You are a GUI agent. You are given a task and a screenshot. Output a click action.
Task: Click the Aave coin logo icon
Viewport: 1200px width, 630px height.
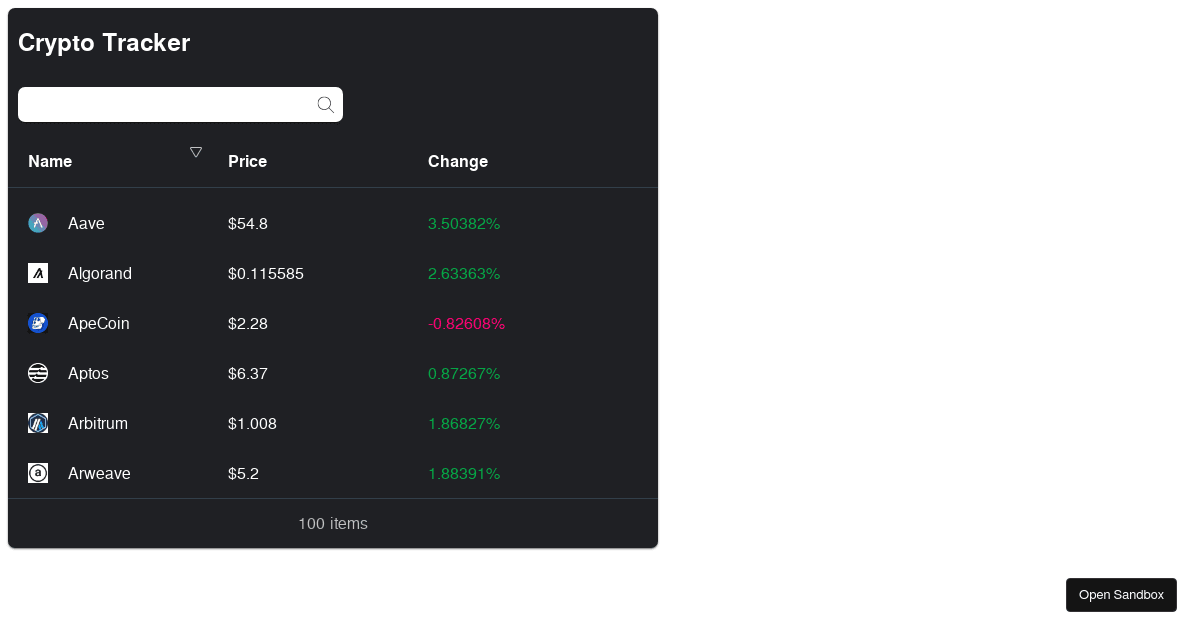(38, 223)
